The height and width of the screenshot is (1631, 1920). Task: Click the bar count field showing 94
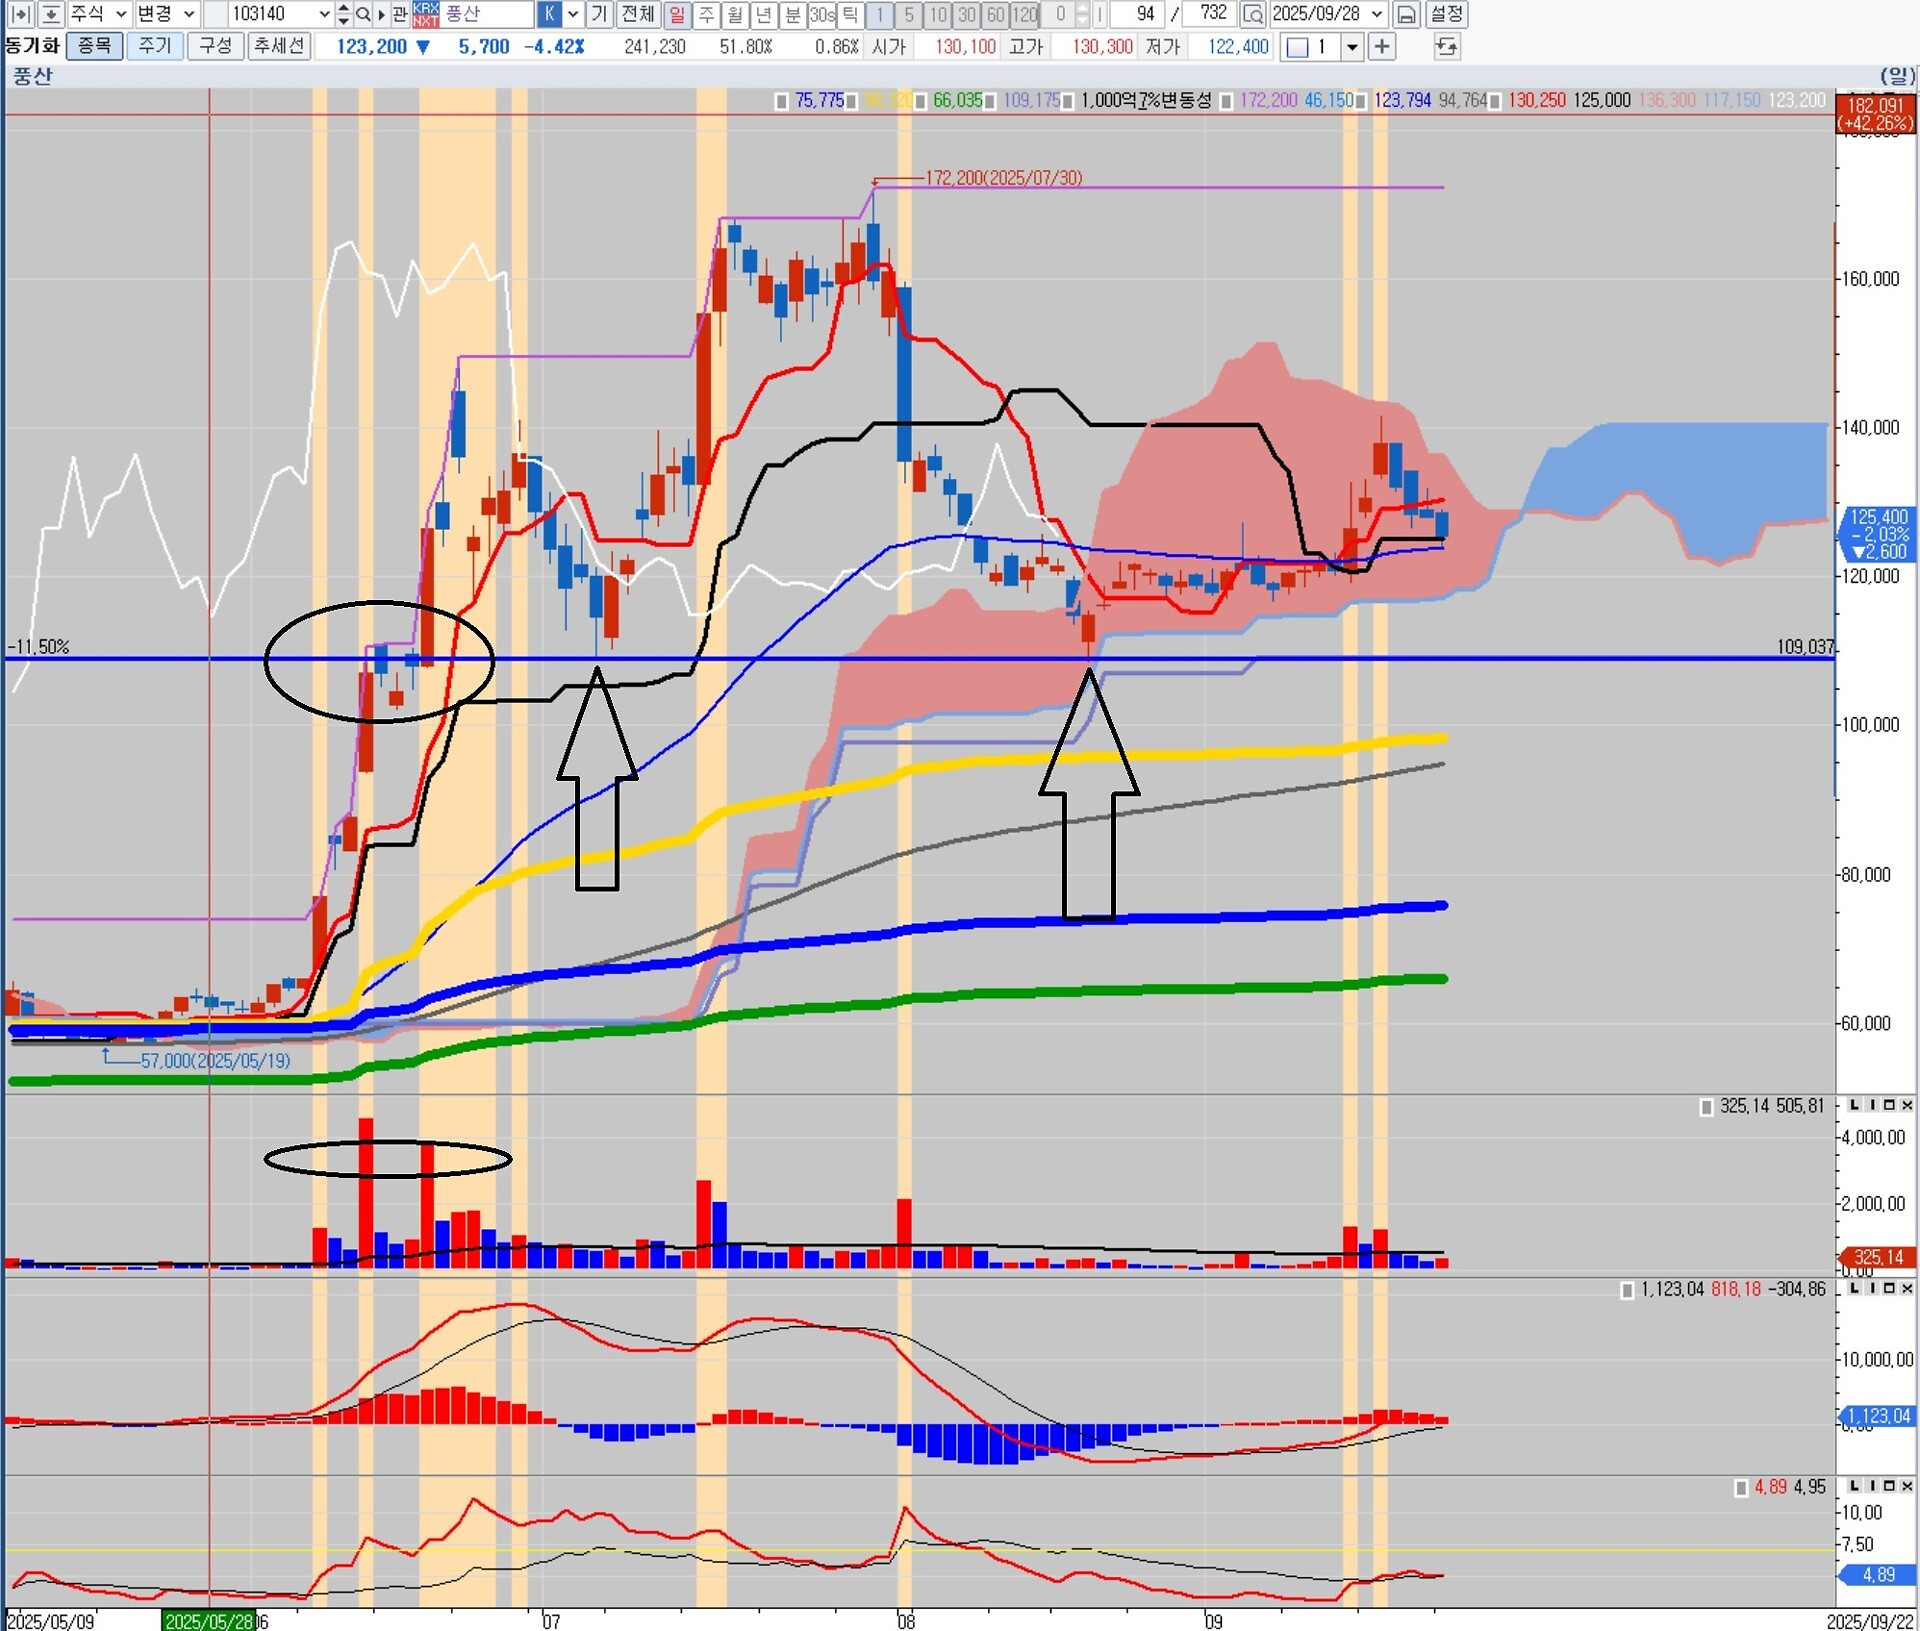[x=1138, y=14]
